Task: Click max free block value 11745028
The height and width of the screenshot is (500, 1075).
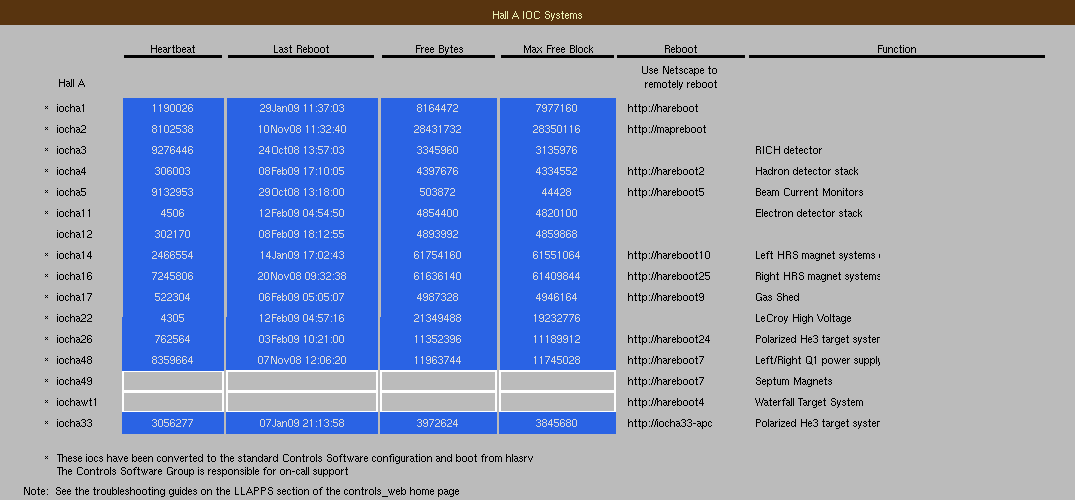Action: 557,360
